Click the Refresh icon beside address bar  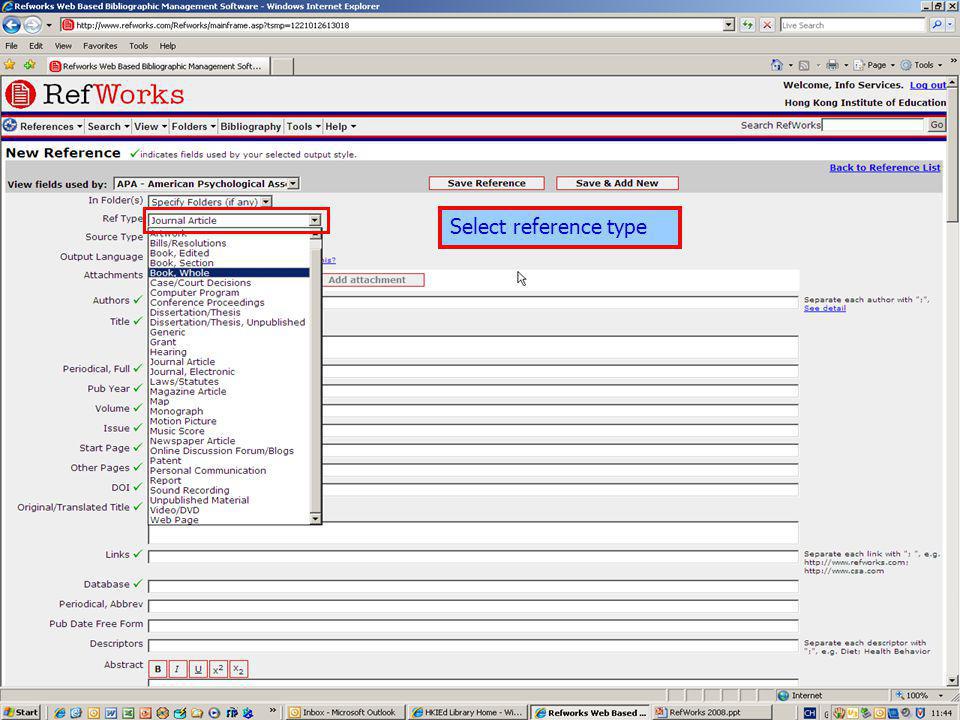748,25
